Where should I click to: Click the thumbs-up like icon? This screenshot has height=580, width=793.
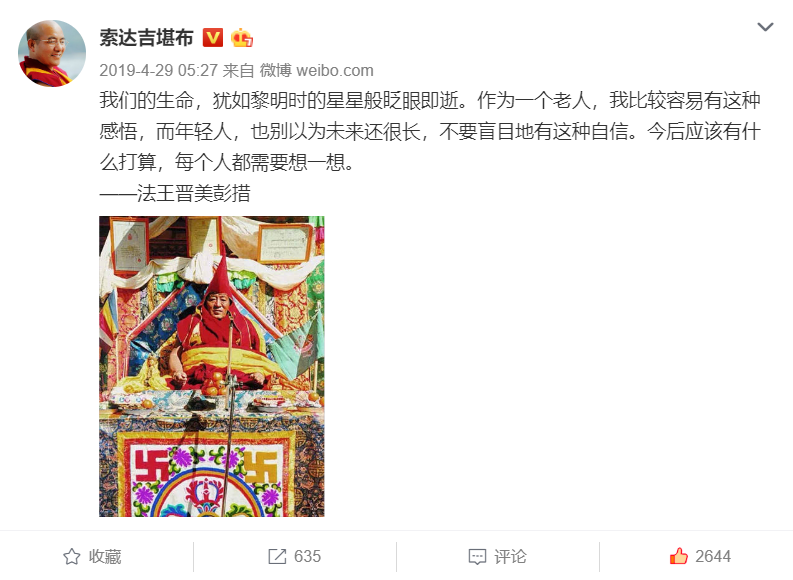pos(679,556)
